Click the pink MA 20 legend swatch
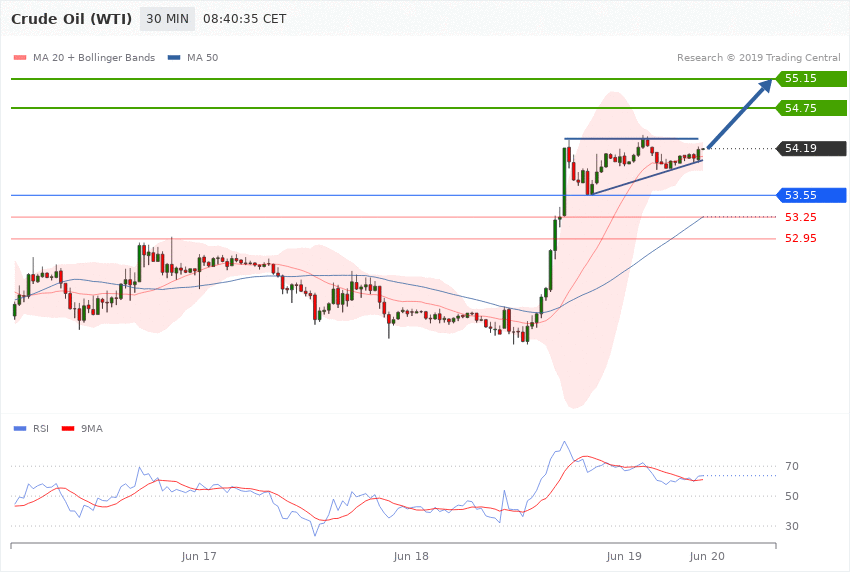 point(20,58)
